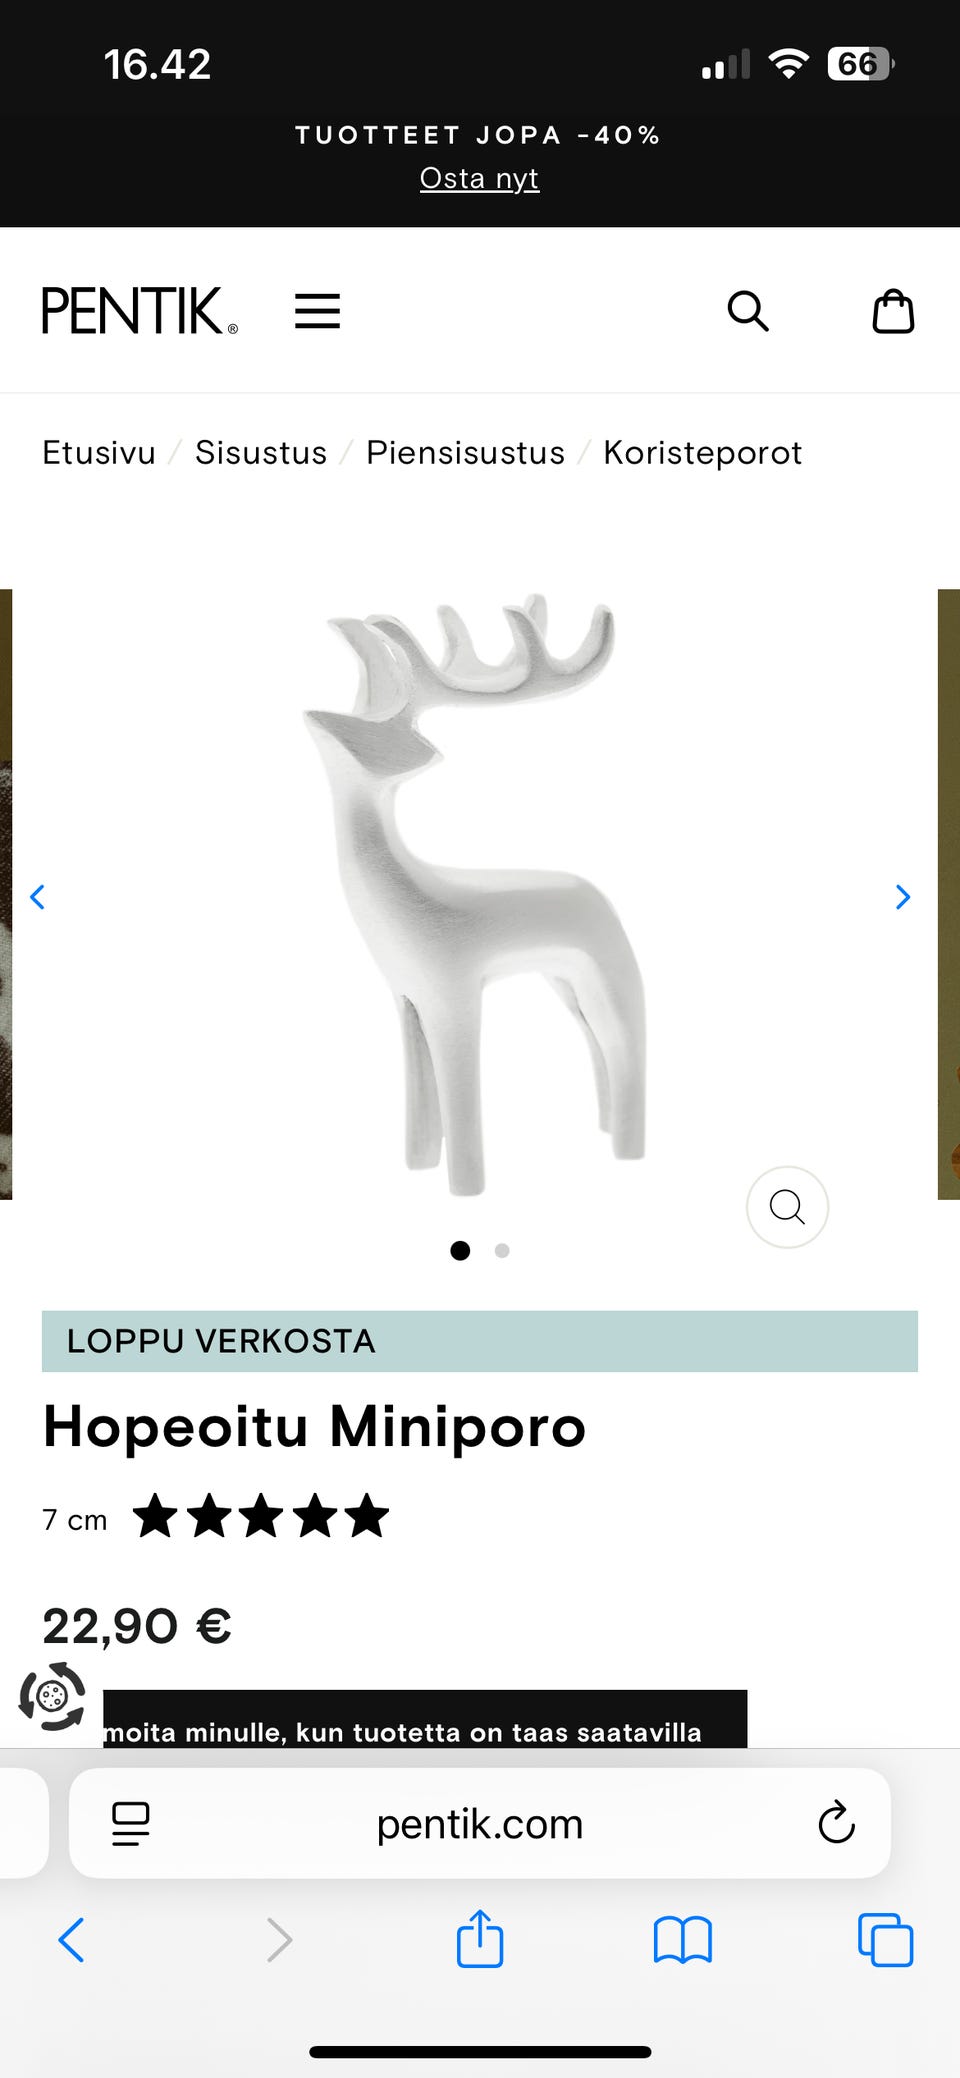
Task: Tap the pentik.com address field
Action: (480, 1823)
